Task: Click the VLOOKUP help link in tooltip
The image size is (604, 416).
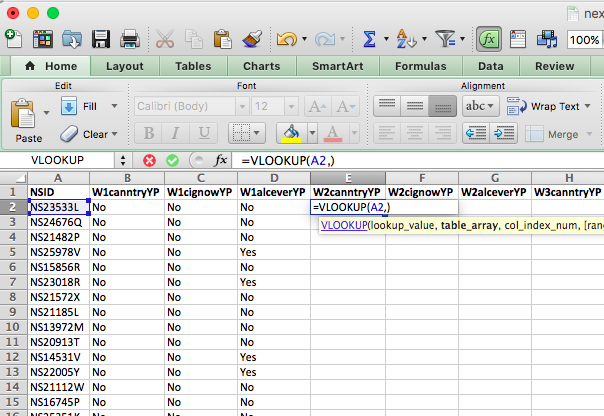Action: coord(343,227)
